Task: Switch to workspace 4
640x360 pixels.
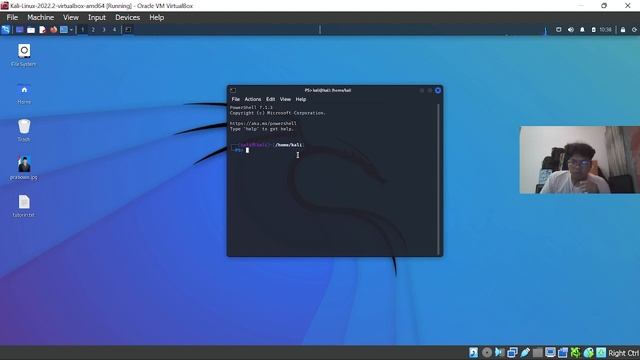Action: 114,30
